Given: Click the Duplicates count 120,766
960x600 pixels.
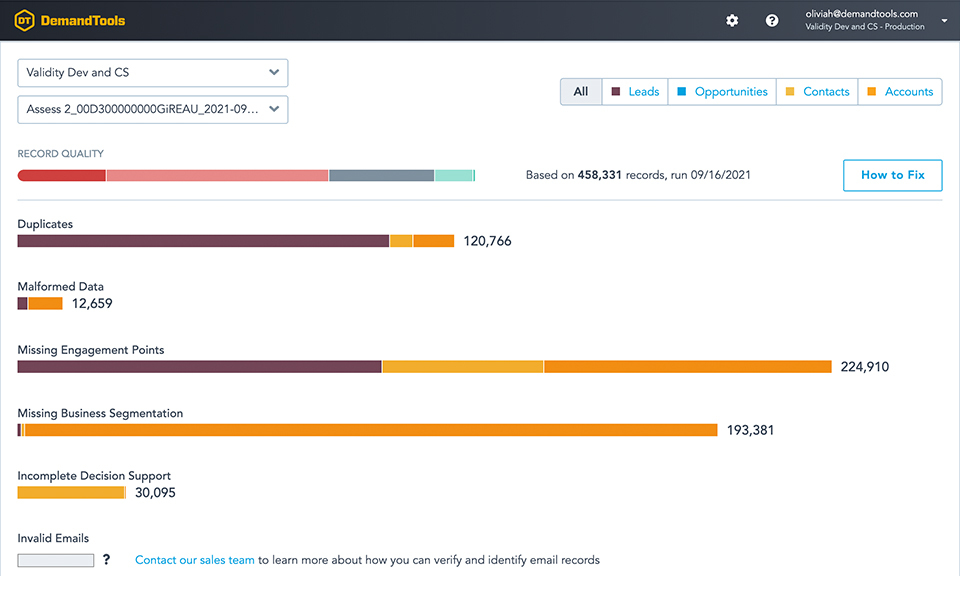Looking at the screenshot, I should 487,241.
